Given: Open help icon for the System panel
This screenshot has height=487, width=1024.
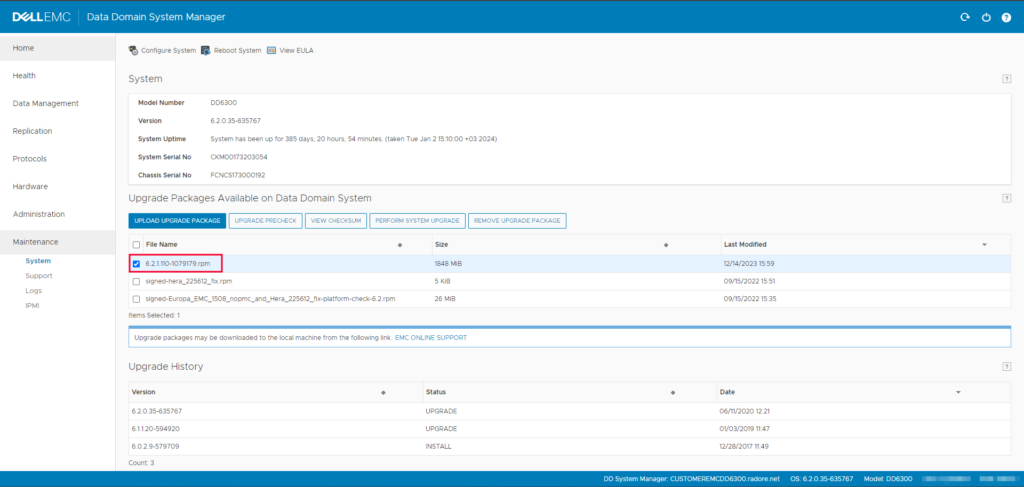Looking at the screenshot, I should [1006, 78].
